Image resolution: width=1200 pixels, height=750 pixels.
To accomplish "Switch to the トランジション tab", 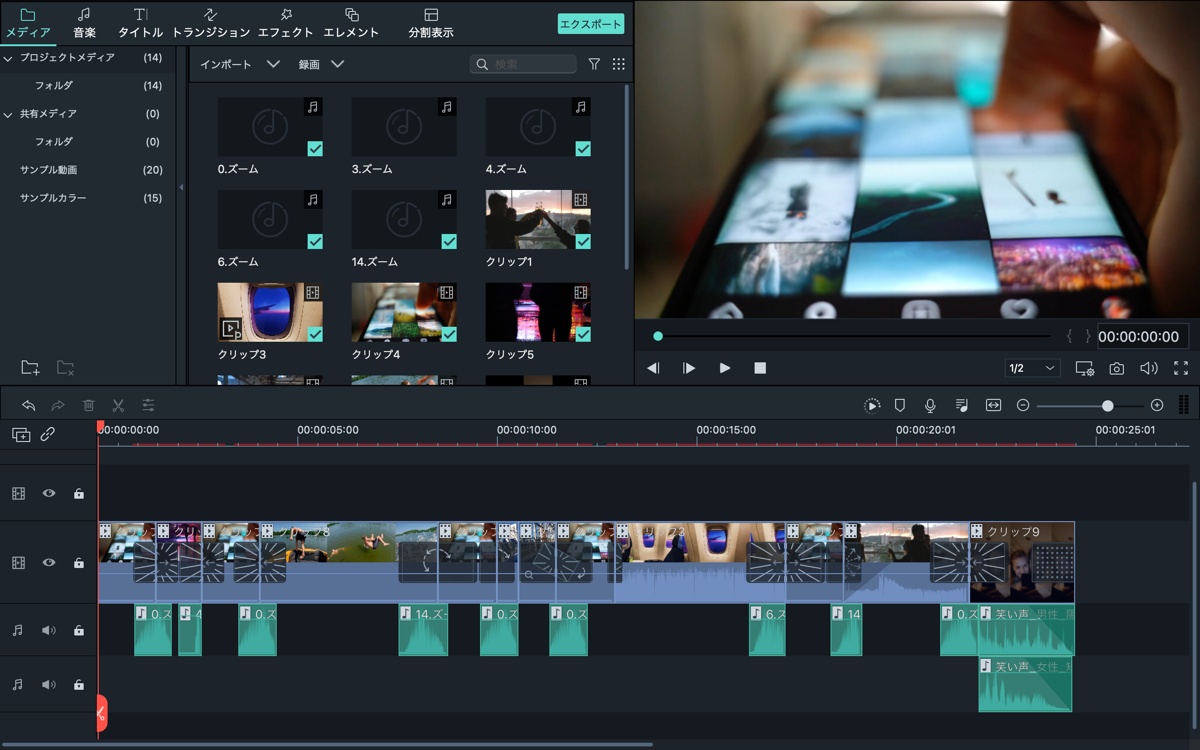I will pyautogui.click(x=211, y=23).
